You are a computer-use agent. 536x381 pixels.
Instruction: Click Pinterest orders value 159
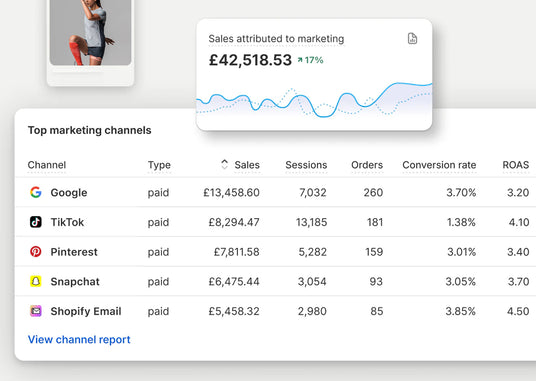[x=374, y=252]
